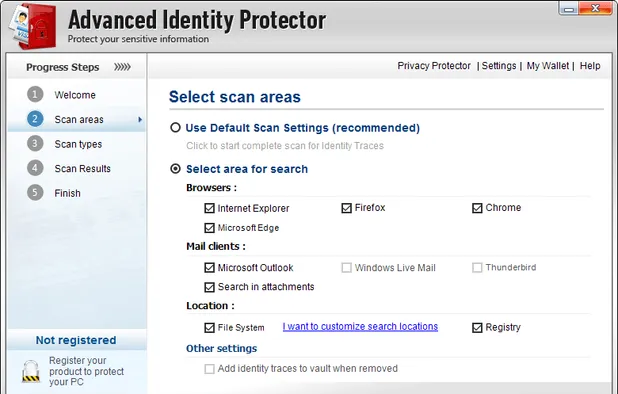Go to Scan Results step
The height and width of the screenshot is (394, 618).
coord(82,169)
